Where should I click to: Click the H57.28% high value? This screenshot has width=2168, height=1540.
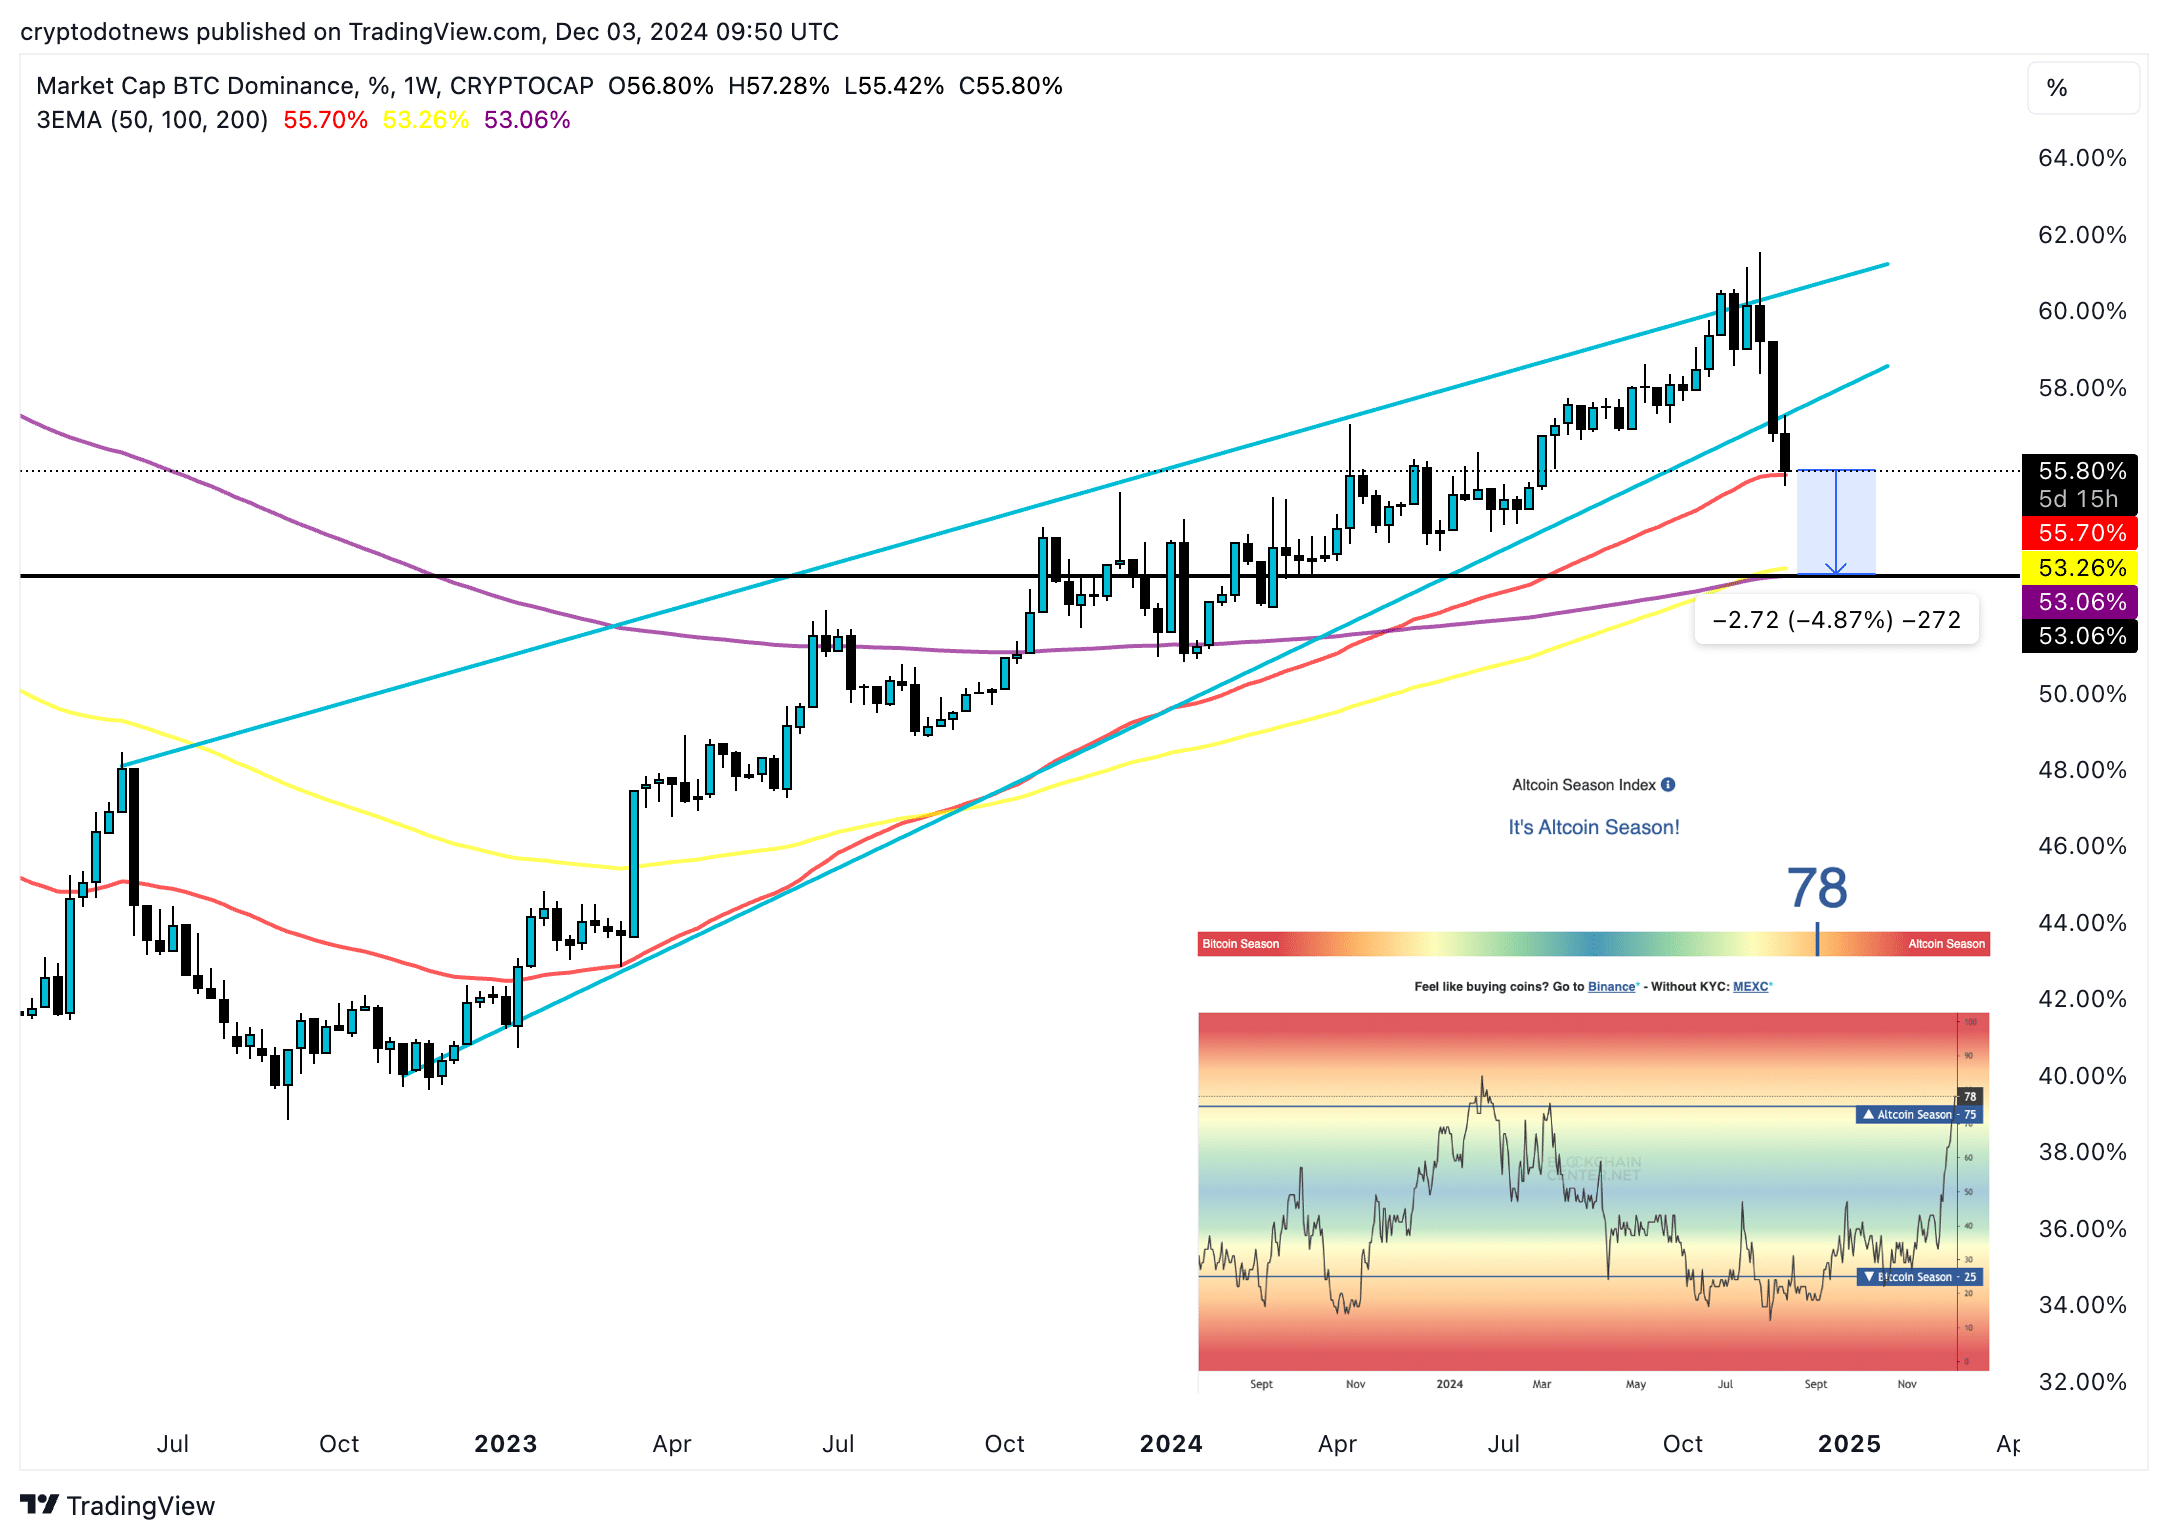(x=779, y=86)
